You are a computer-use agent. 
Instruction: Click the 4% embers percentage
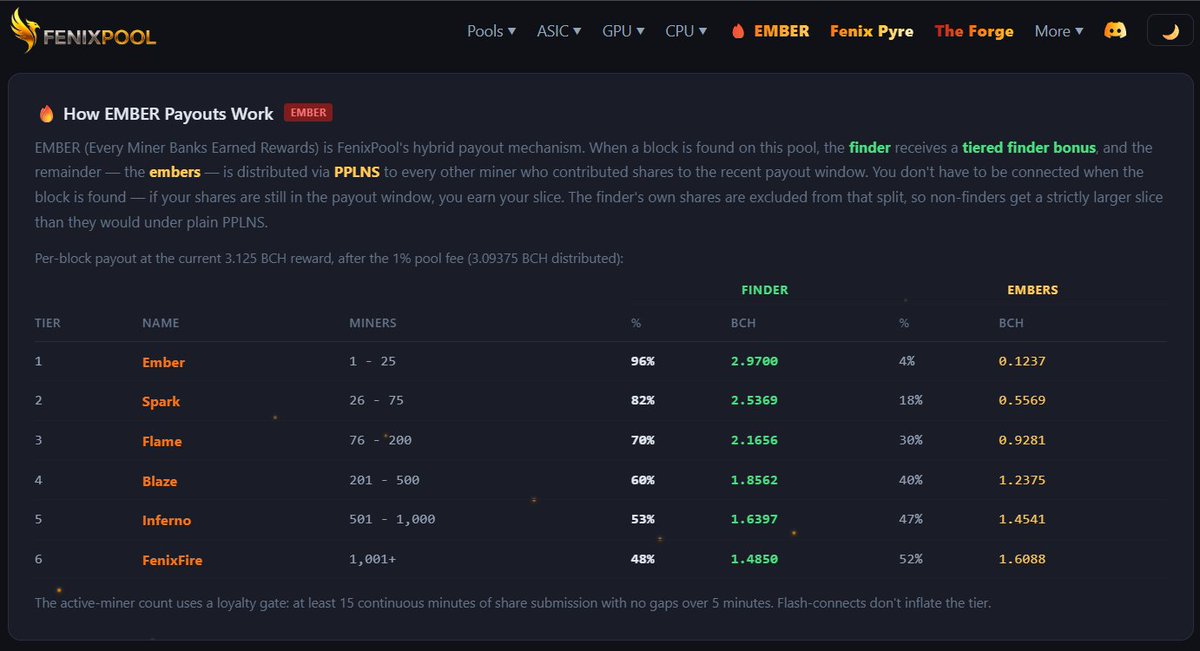[x=907, y=361]
